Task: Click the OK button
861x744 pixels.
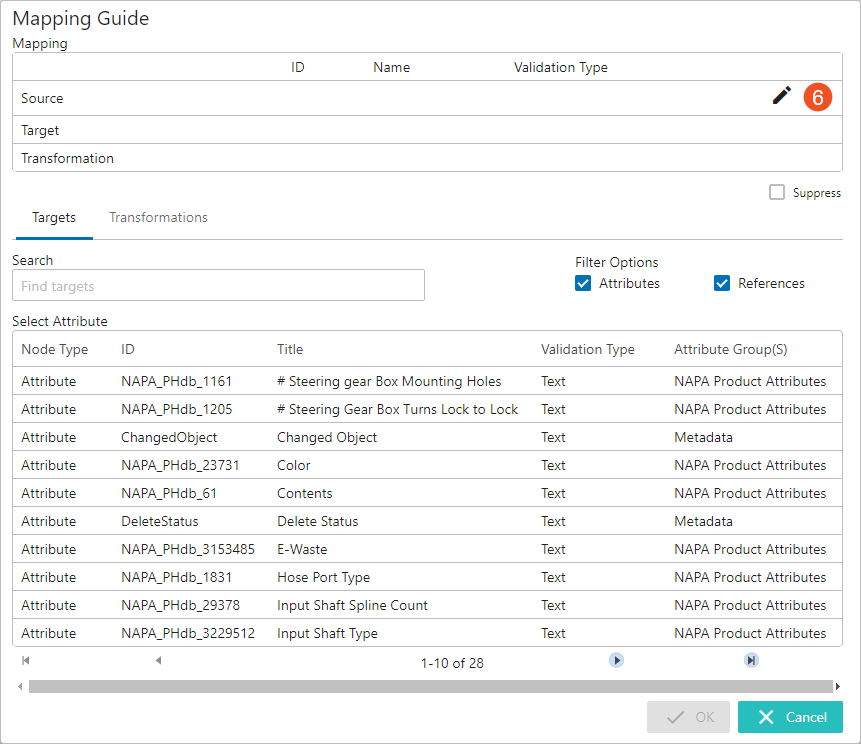Action: coord(688,717)
